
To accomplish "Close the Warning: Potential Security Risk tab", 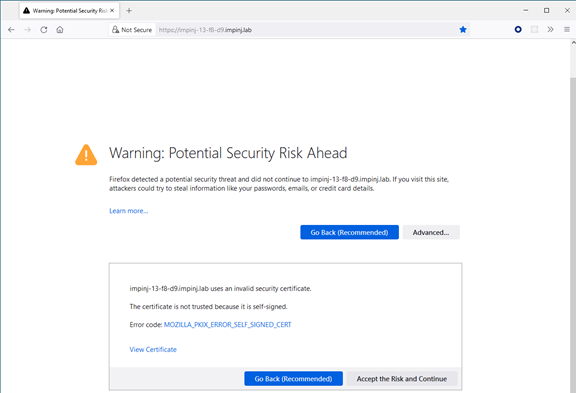I will pyautogui.click(x=112, y=11).
